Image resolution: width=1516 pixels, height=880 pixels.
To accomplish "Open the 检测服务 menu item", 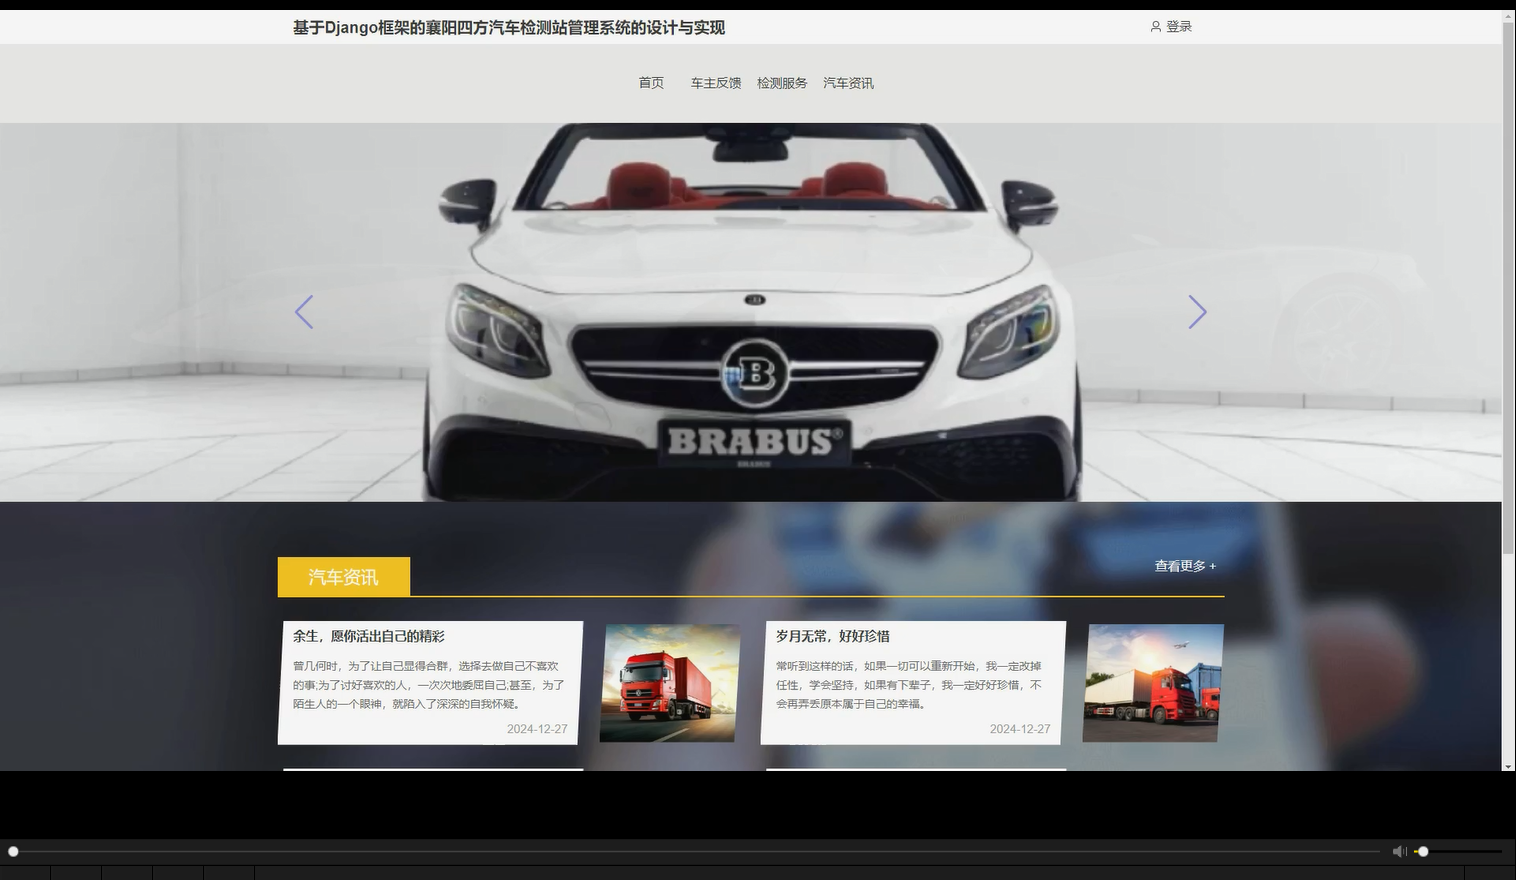I will pos(782,83).
